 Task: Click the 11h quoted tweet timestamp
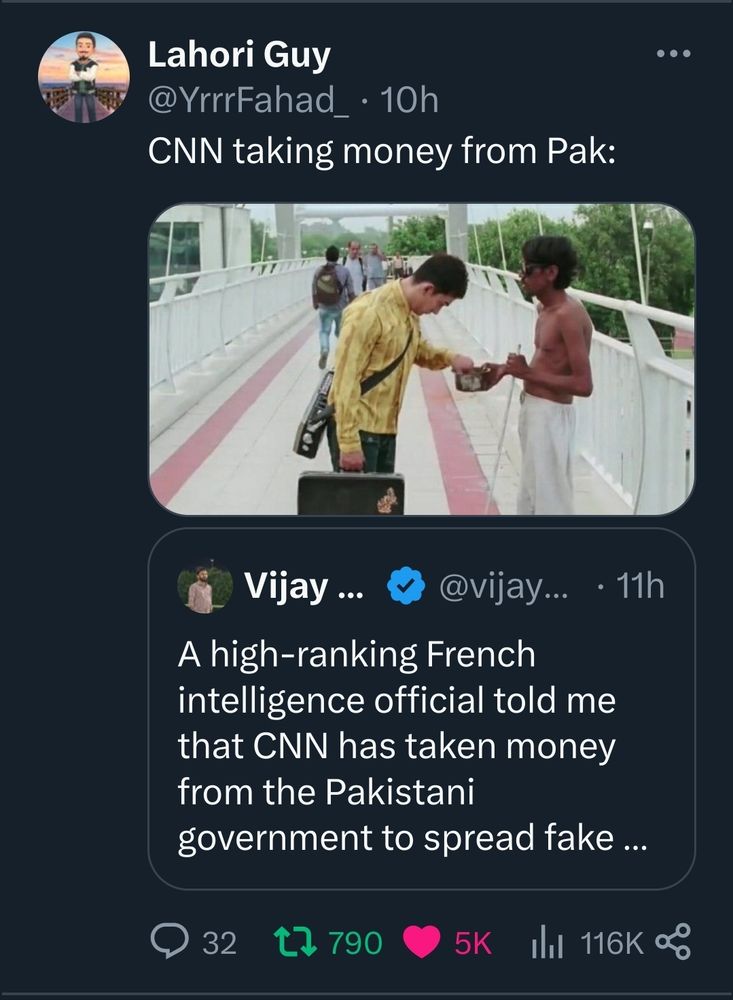point(640,587)
